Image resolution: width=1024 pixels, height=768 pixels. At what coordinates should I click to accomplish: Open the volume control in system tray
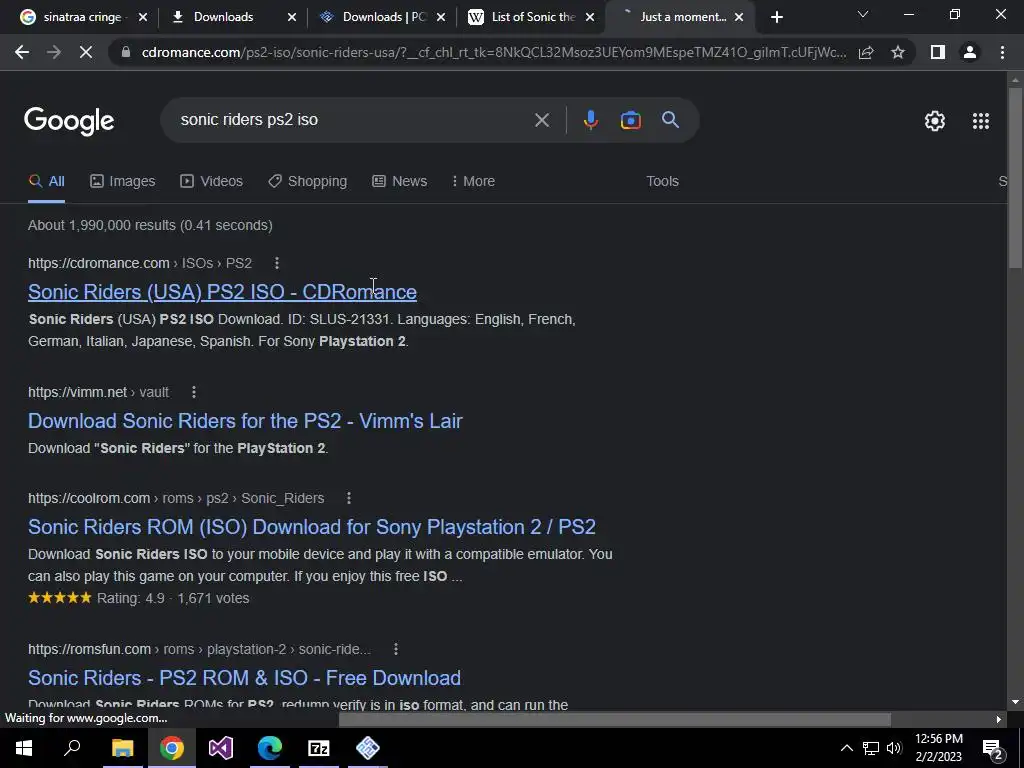(894, 748)
